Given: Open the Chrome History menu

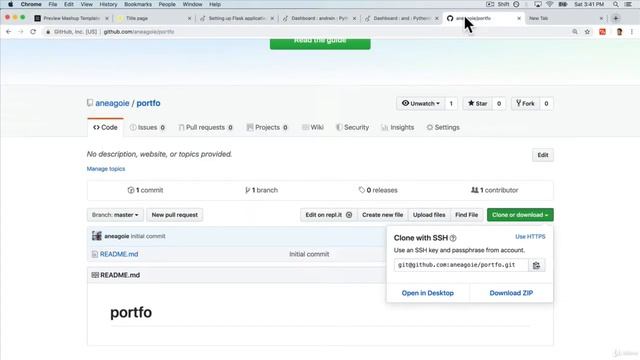Looking at the screenshot, I should (x=108, y=4).
